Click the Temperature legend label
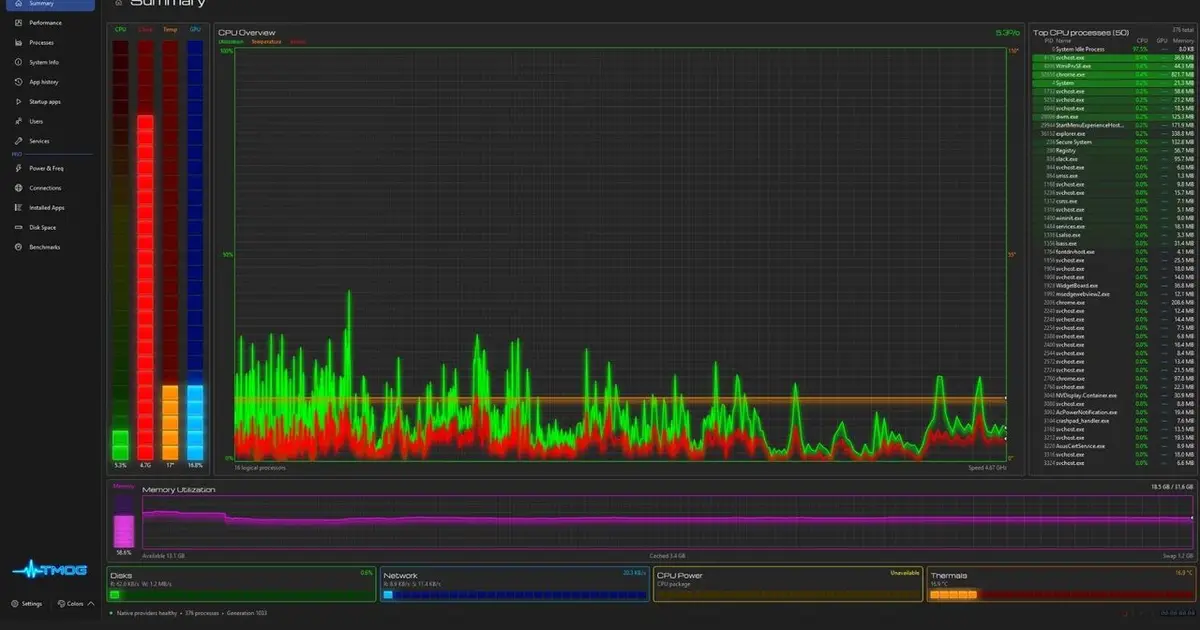1200x630 pixels. click(266, 42)
